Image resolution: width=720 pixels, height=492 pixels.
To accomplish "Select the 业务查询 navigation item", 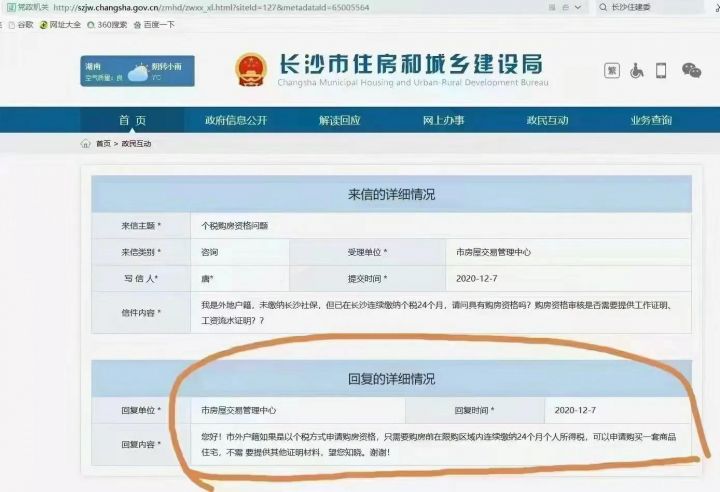I will (651, 121).
